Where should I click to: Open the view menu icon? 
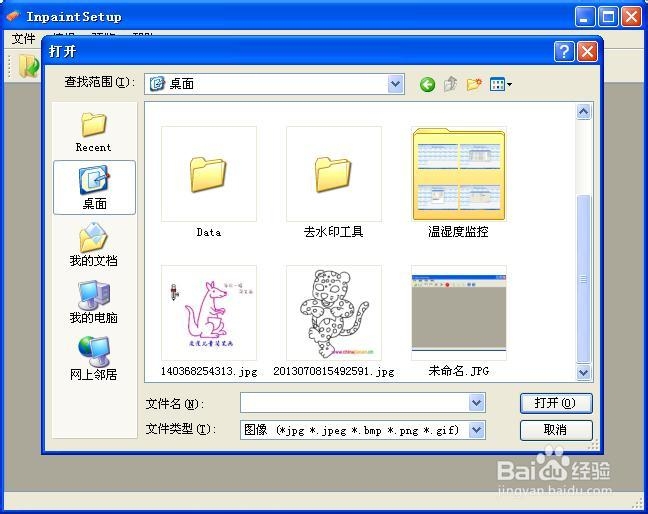500,84
